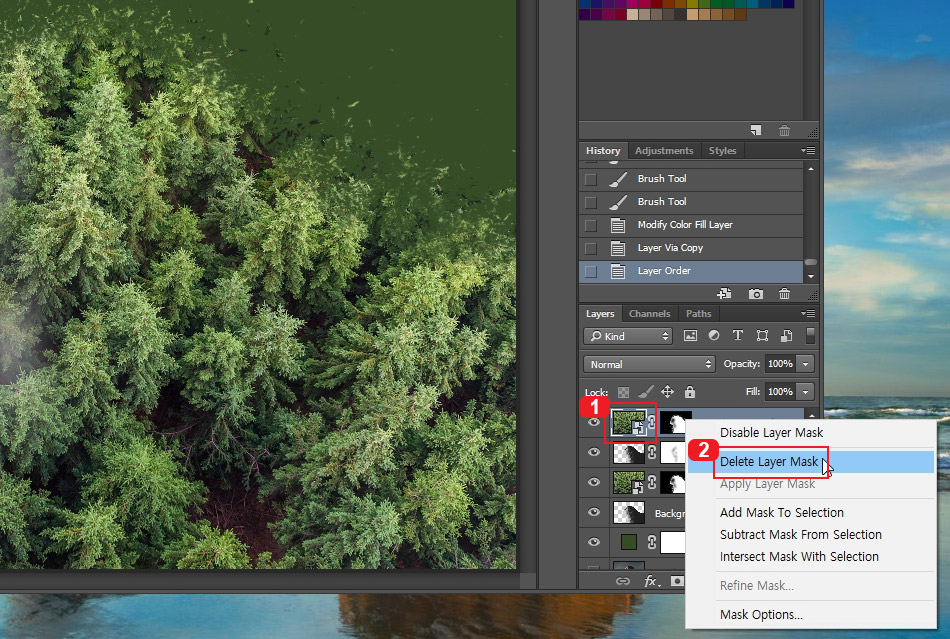950x639 pixels.
Task: Lock all layer attributes with padlock icon
Action: (689, 392)
